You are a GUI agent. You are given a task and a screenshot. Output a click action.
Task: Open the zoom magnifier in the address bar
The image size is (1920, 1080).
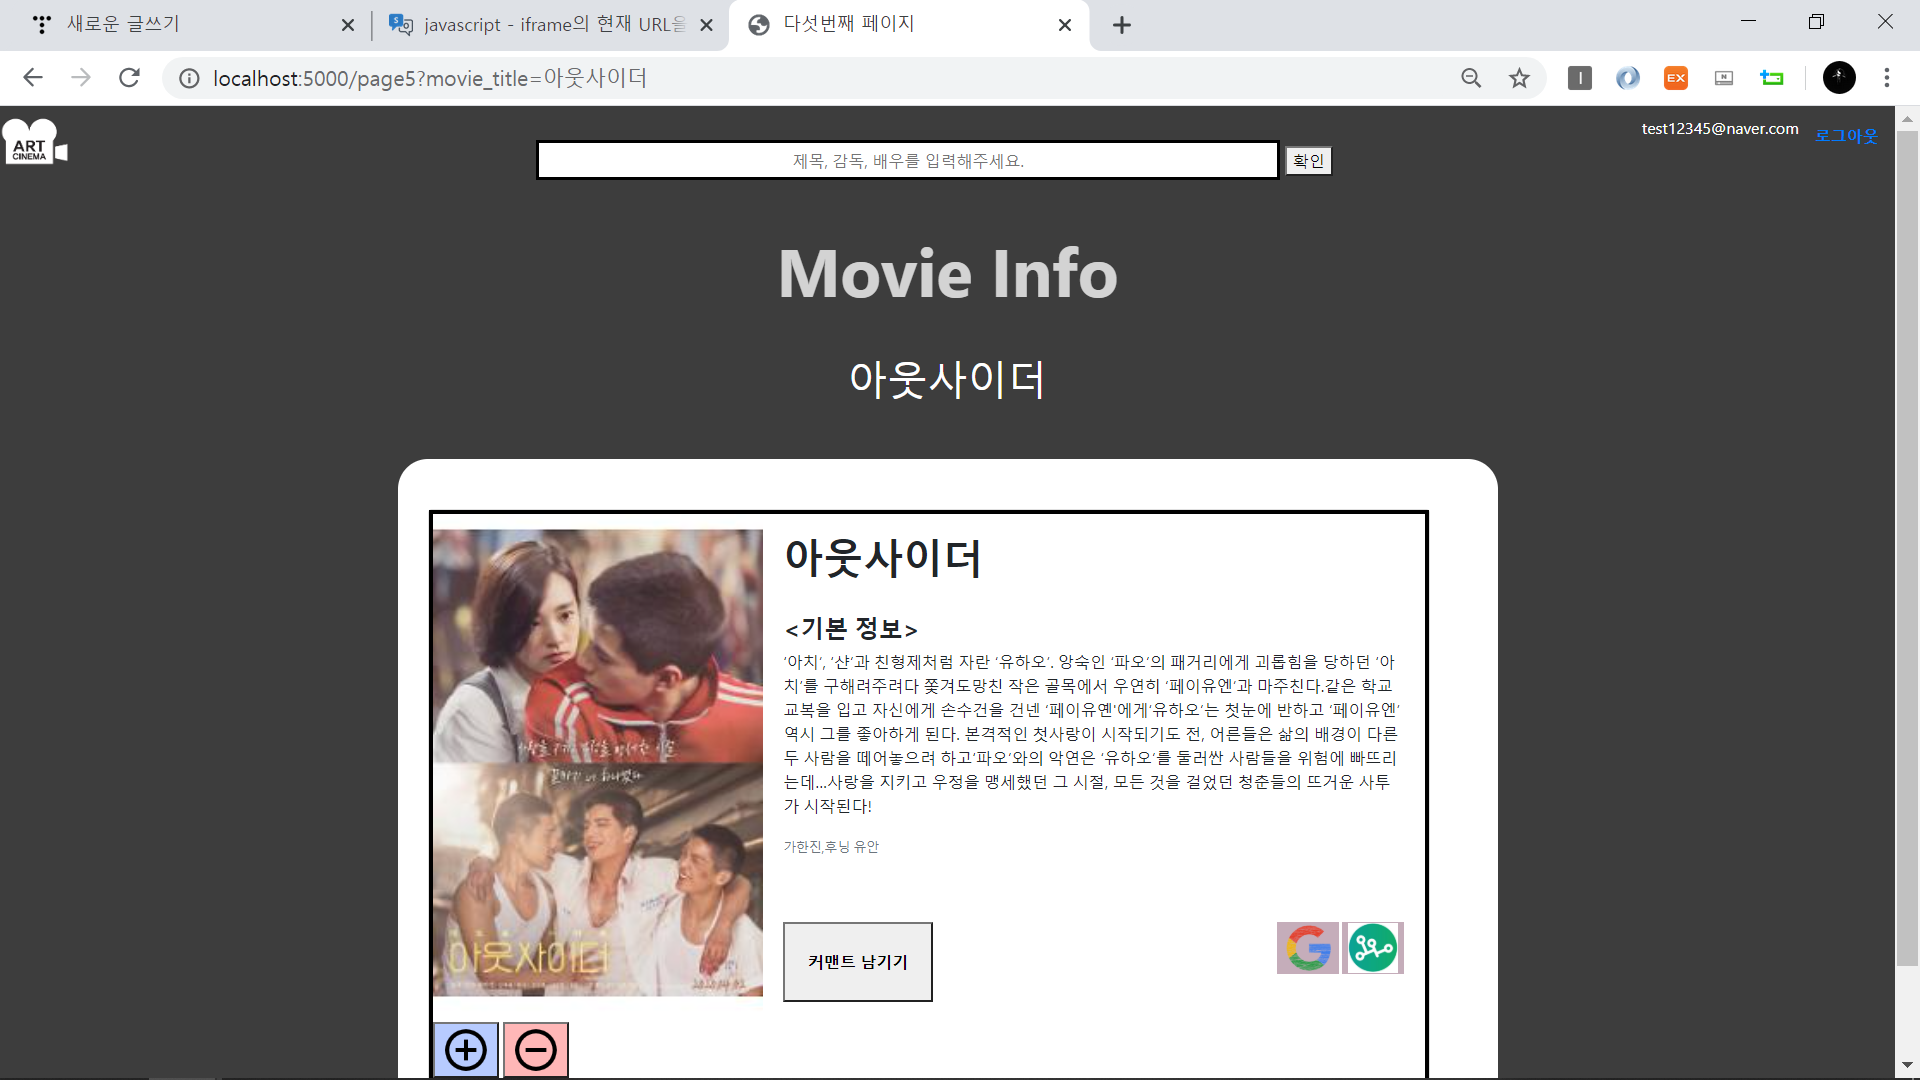pos(1471,78)
